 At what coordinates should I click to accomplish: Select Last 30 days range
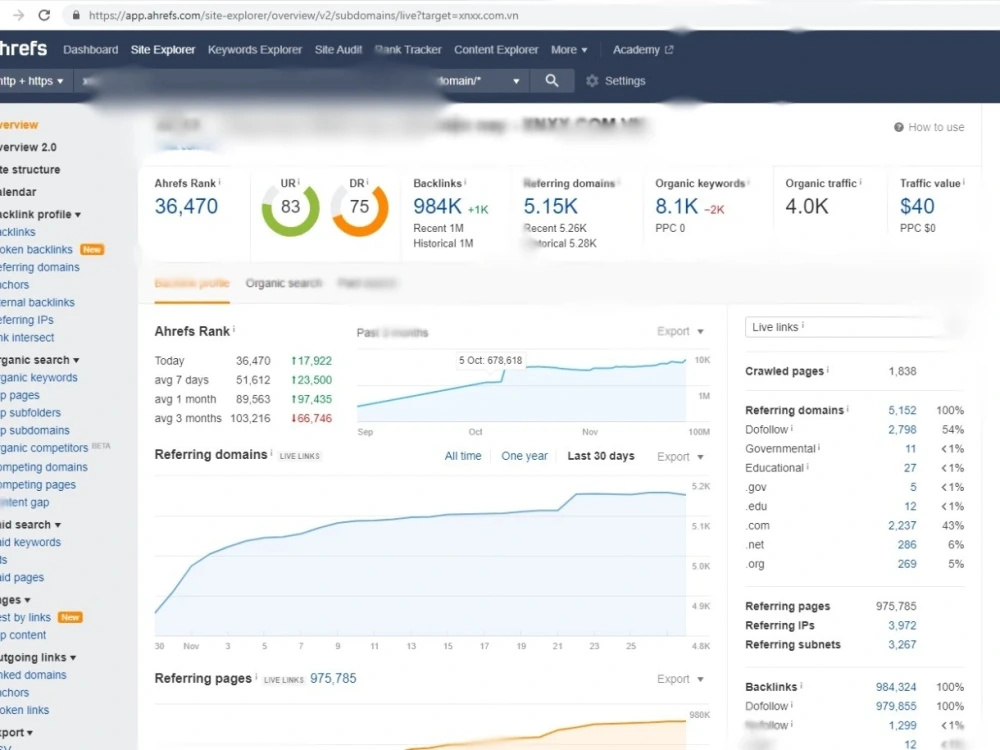[x=601, y=456]
